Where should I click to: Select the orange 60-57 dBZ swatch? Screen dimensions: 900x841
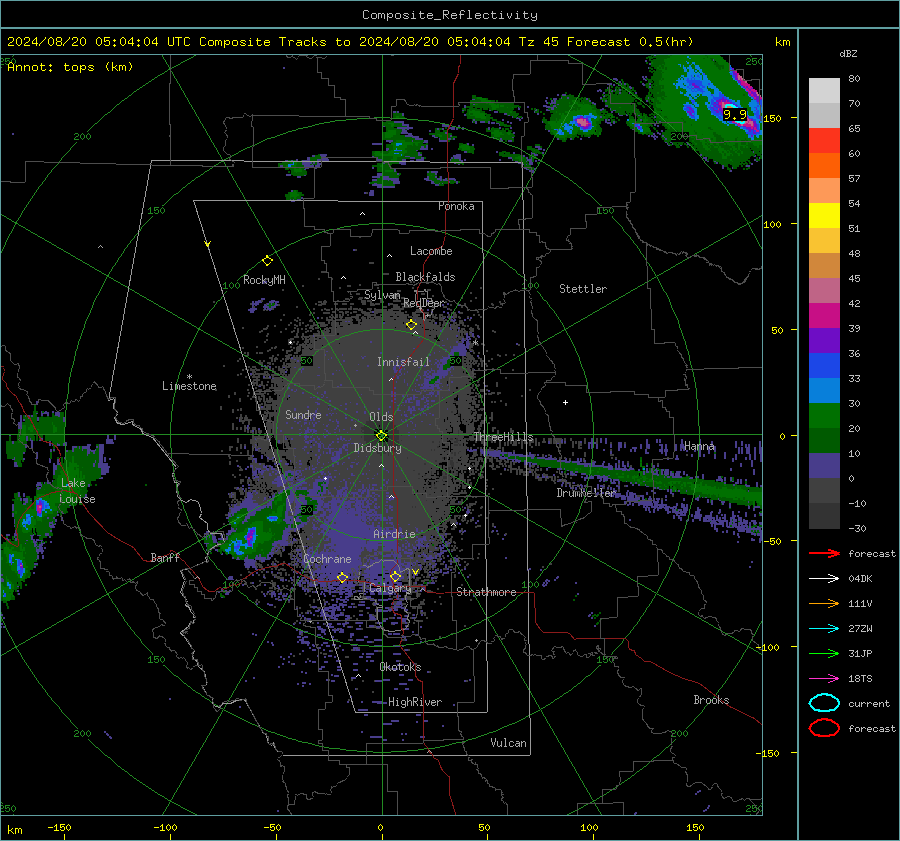[824, 166]
